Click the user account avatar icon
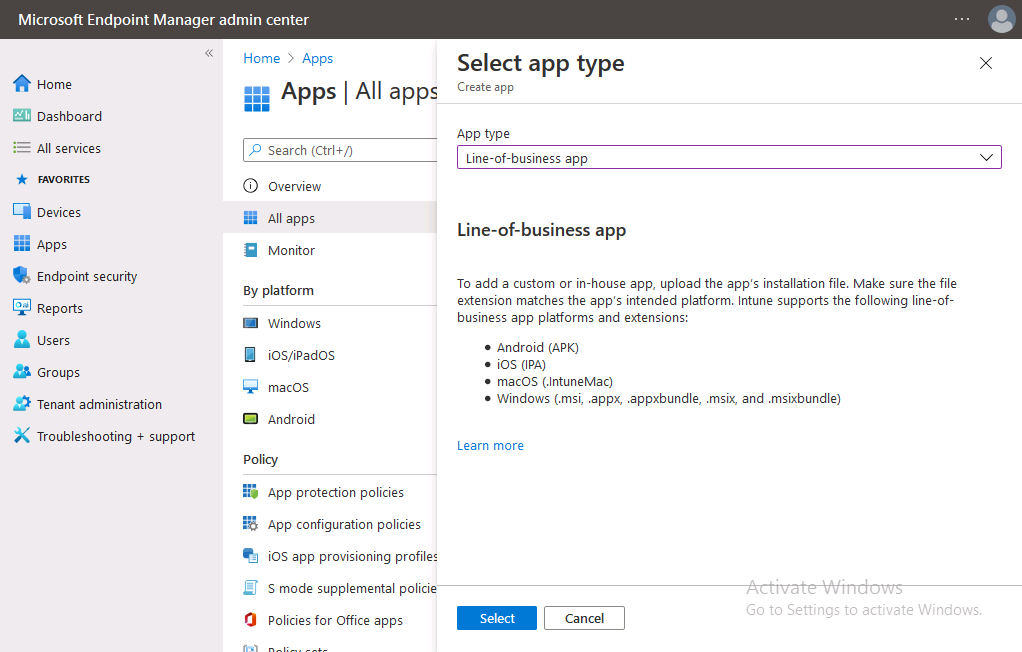Viewport: 1022px width, 652px height. 1001,19
